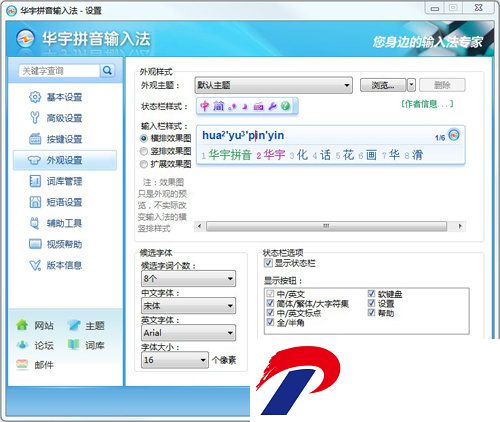Open 候选字词个数 dropdown showing 8个
The width and height of the screenshot is (500, 422).
coord(188,278)
